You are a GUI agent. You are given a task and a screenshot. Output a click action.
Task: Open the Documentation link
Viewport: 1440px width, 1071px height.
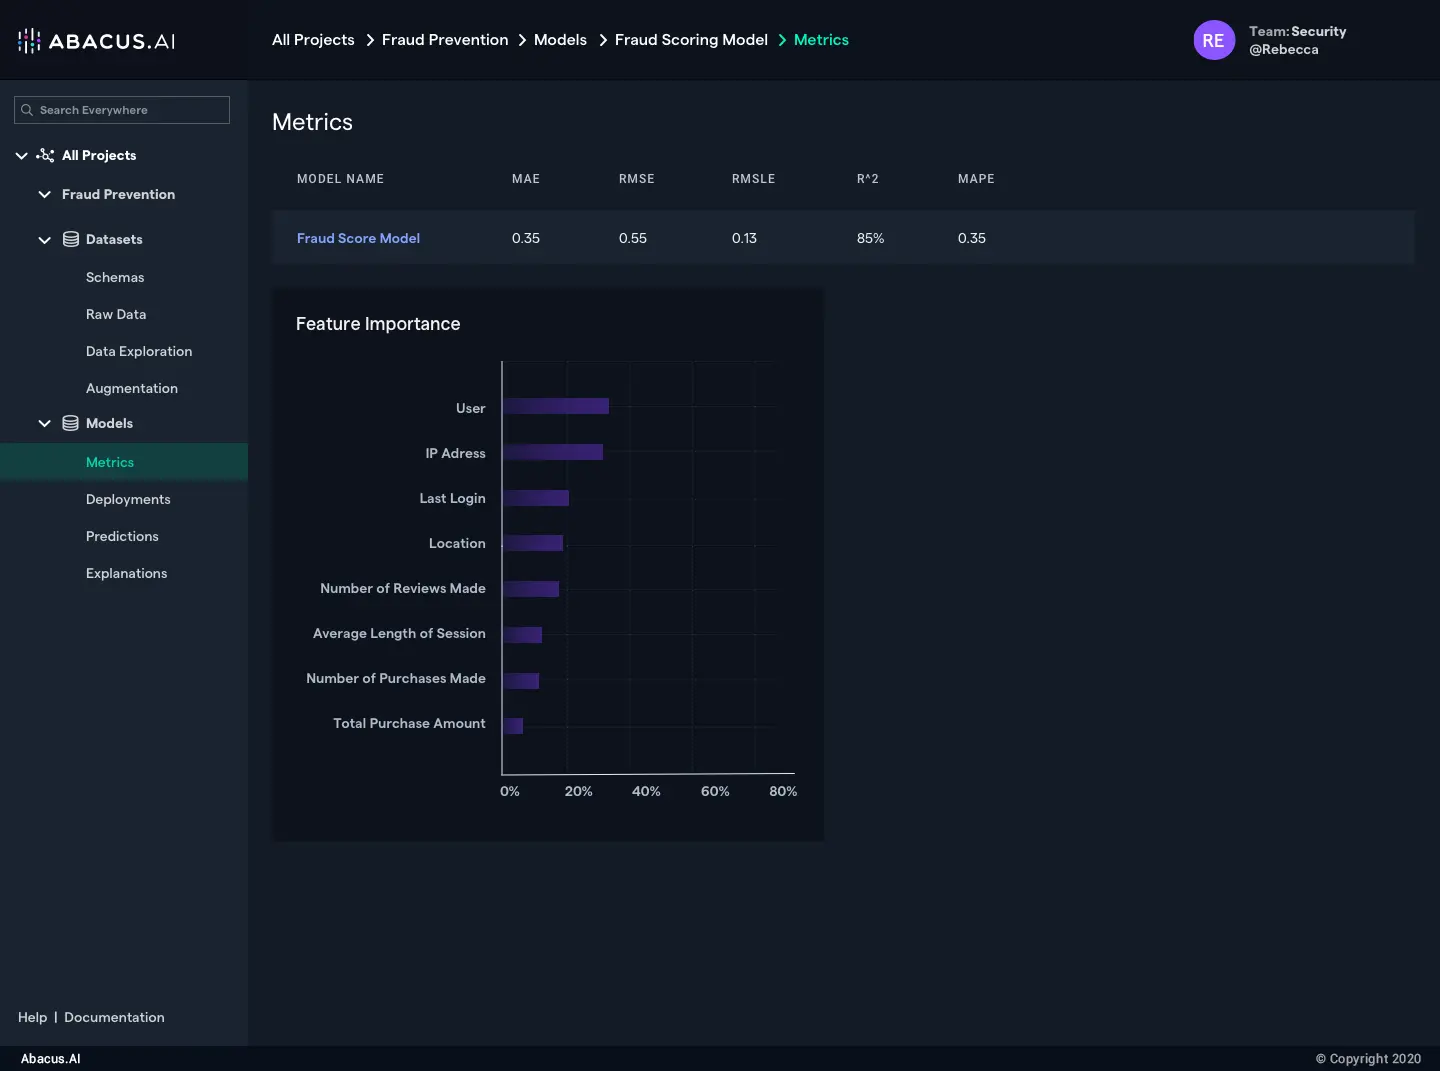pyautogui.click(x=114, y=1017)
